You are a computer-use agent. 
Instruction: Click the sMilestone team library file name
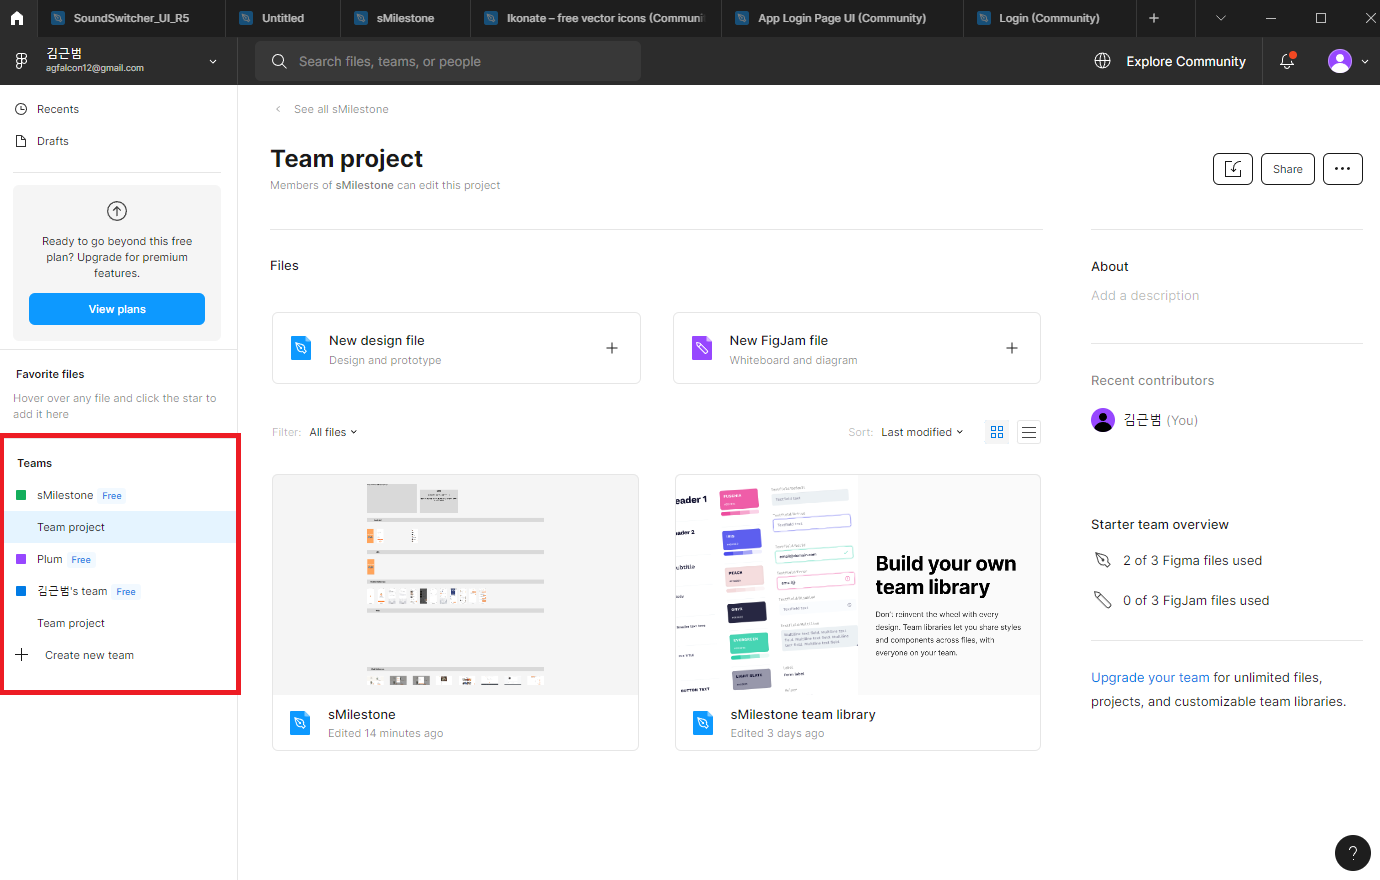point(803,714)
